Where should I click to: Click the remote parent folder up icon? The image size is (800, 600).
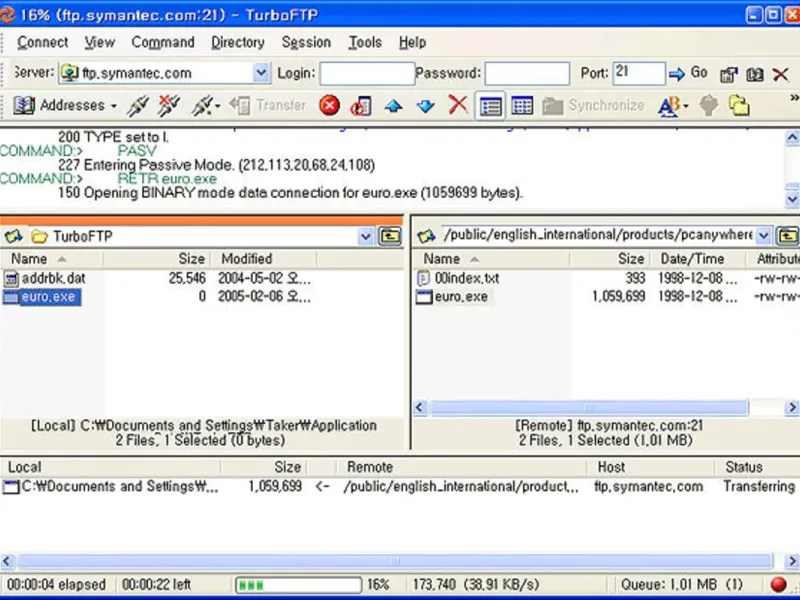point(787,236)
